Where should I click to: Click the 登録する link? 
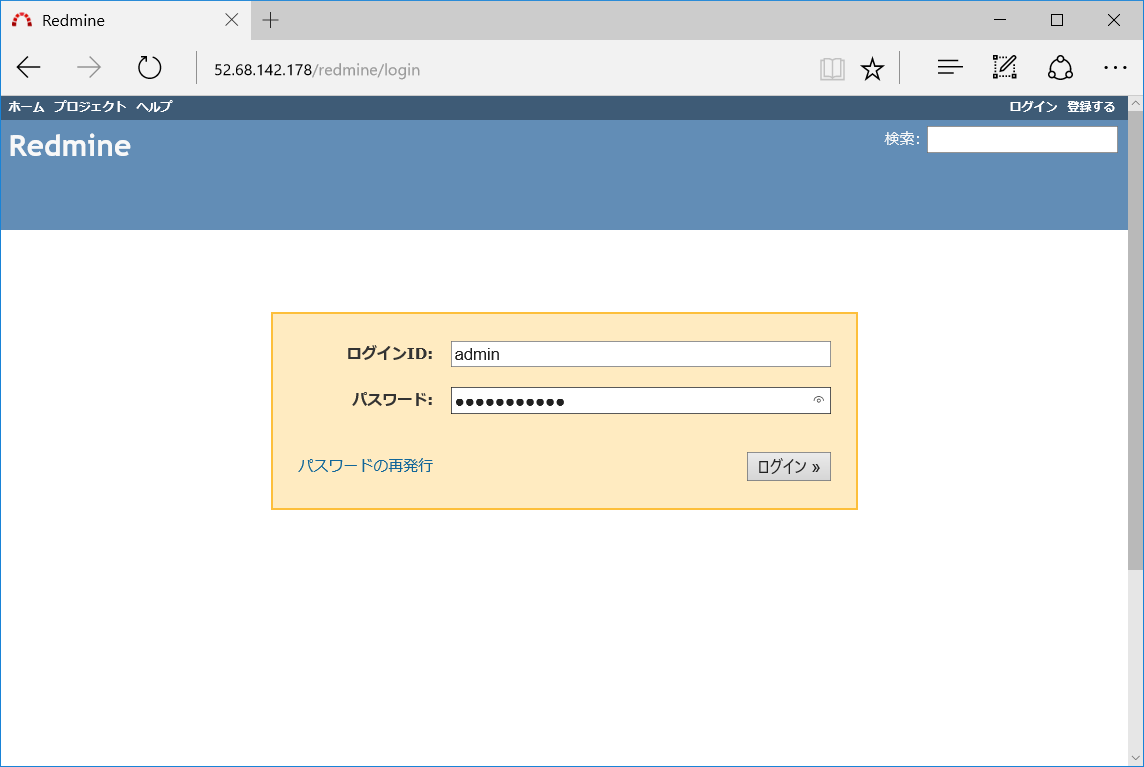(1091, 106)
